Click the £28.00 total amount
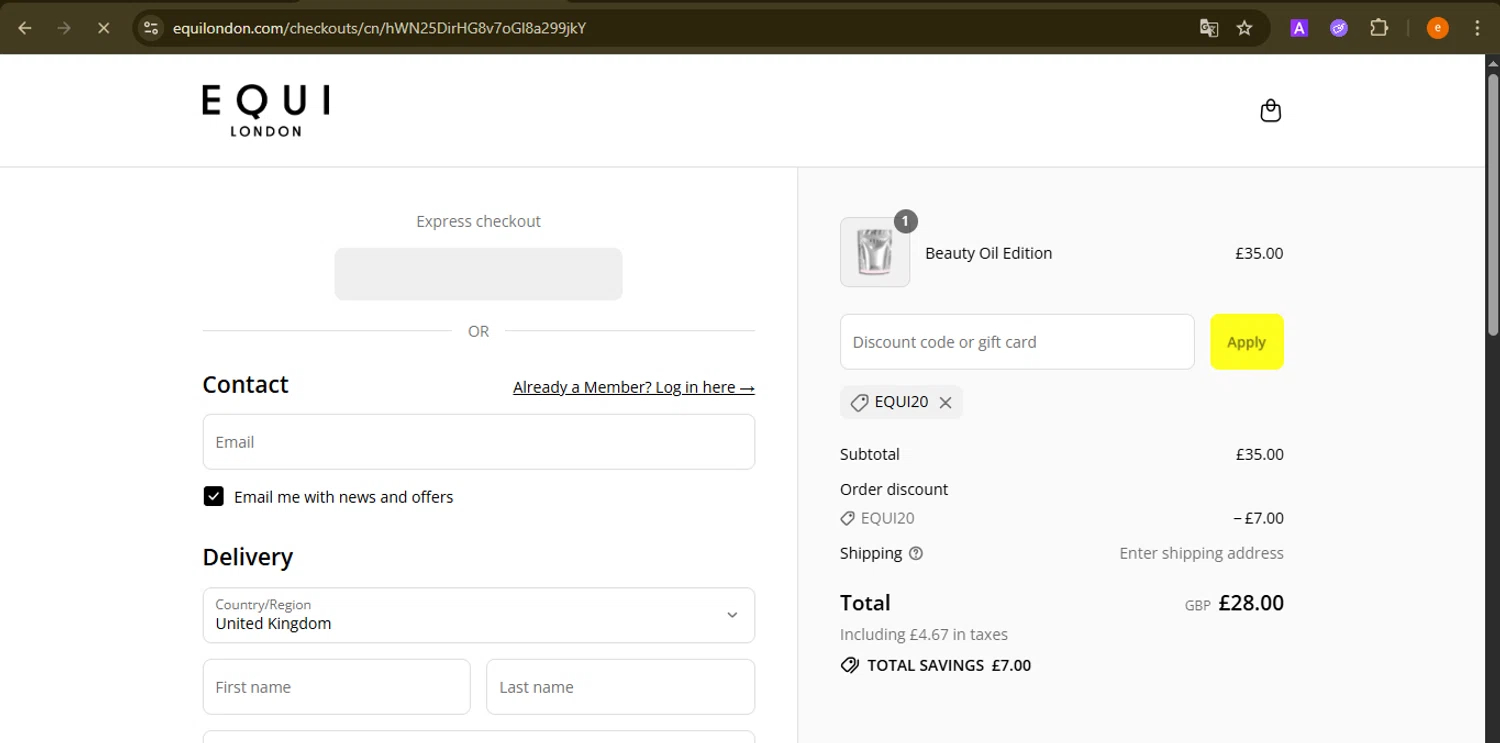1500x743 pixels. click(x=1251, y=603)
